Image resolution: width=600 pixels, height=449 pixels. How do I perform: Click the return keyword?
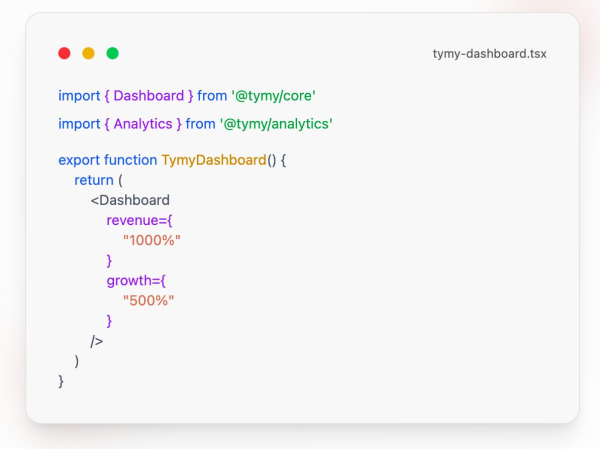[x=94, y=180]
